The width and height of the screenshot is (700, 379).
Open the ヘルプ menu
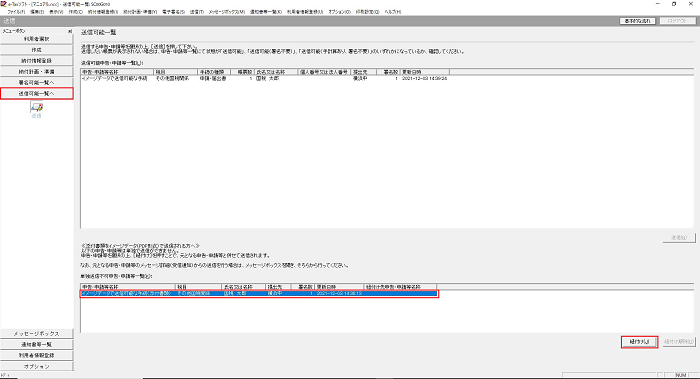[393, 12]
